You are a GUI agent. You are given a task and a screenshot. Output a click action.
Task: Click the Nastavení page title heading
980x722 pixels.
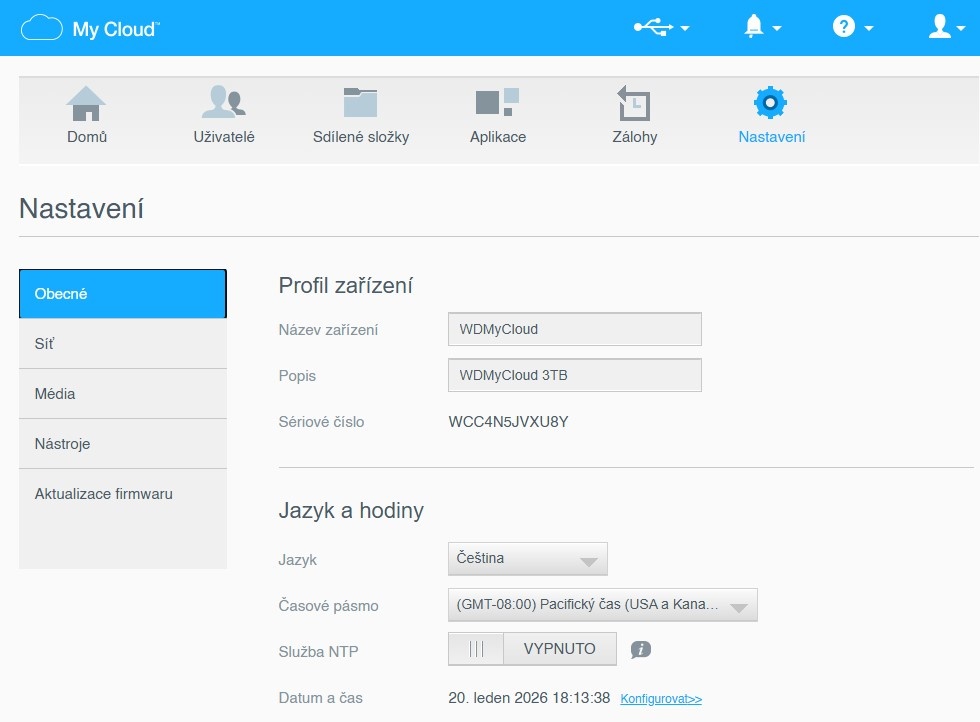tap(81, 209)
